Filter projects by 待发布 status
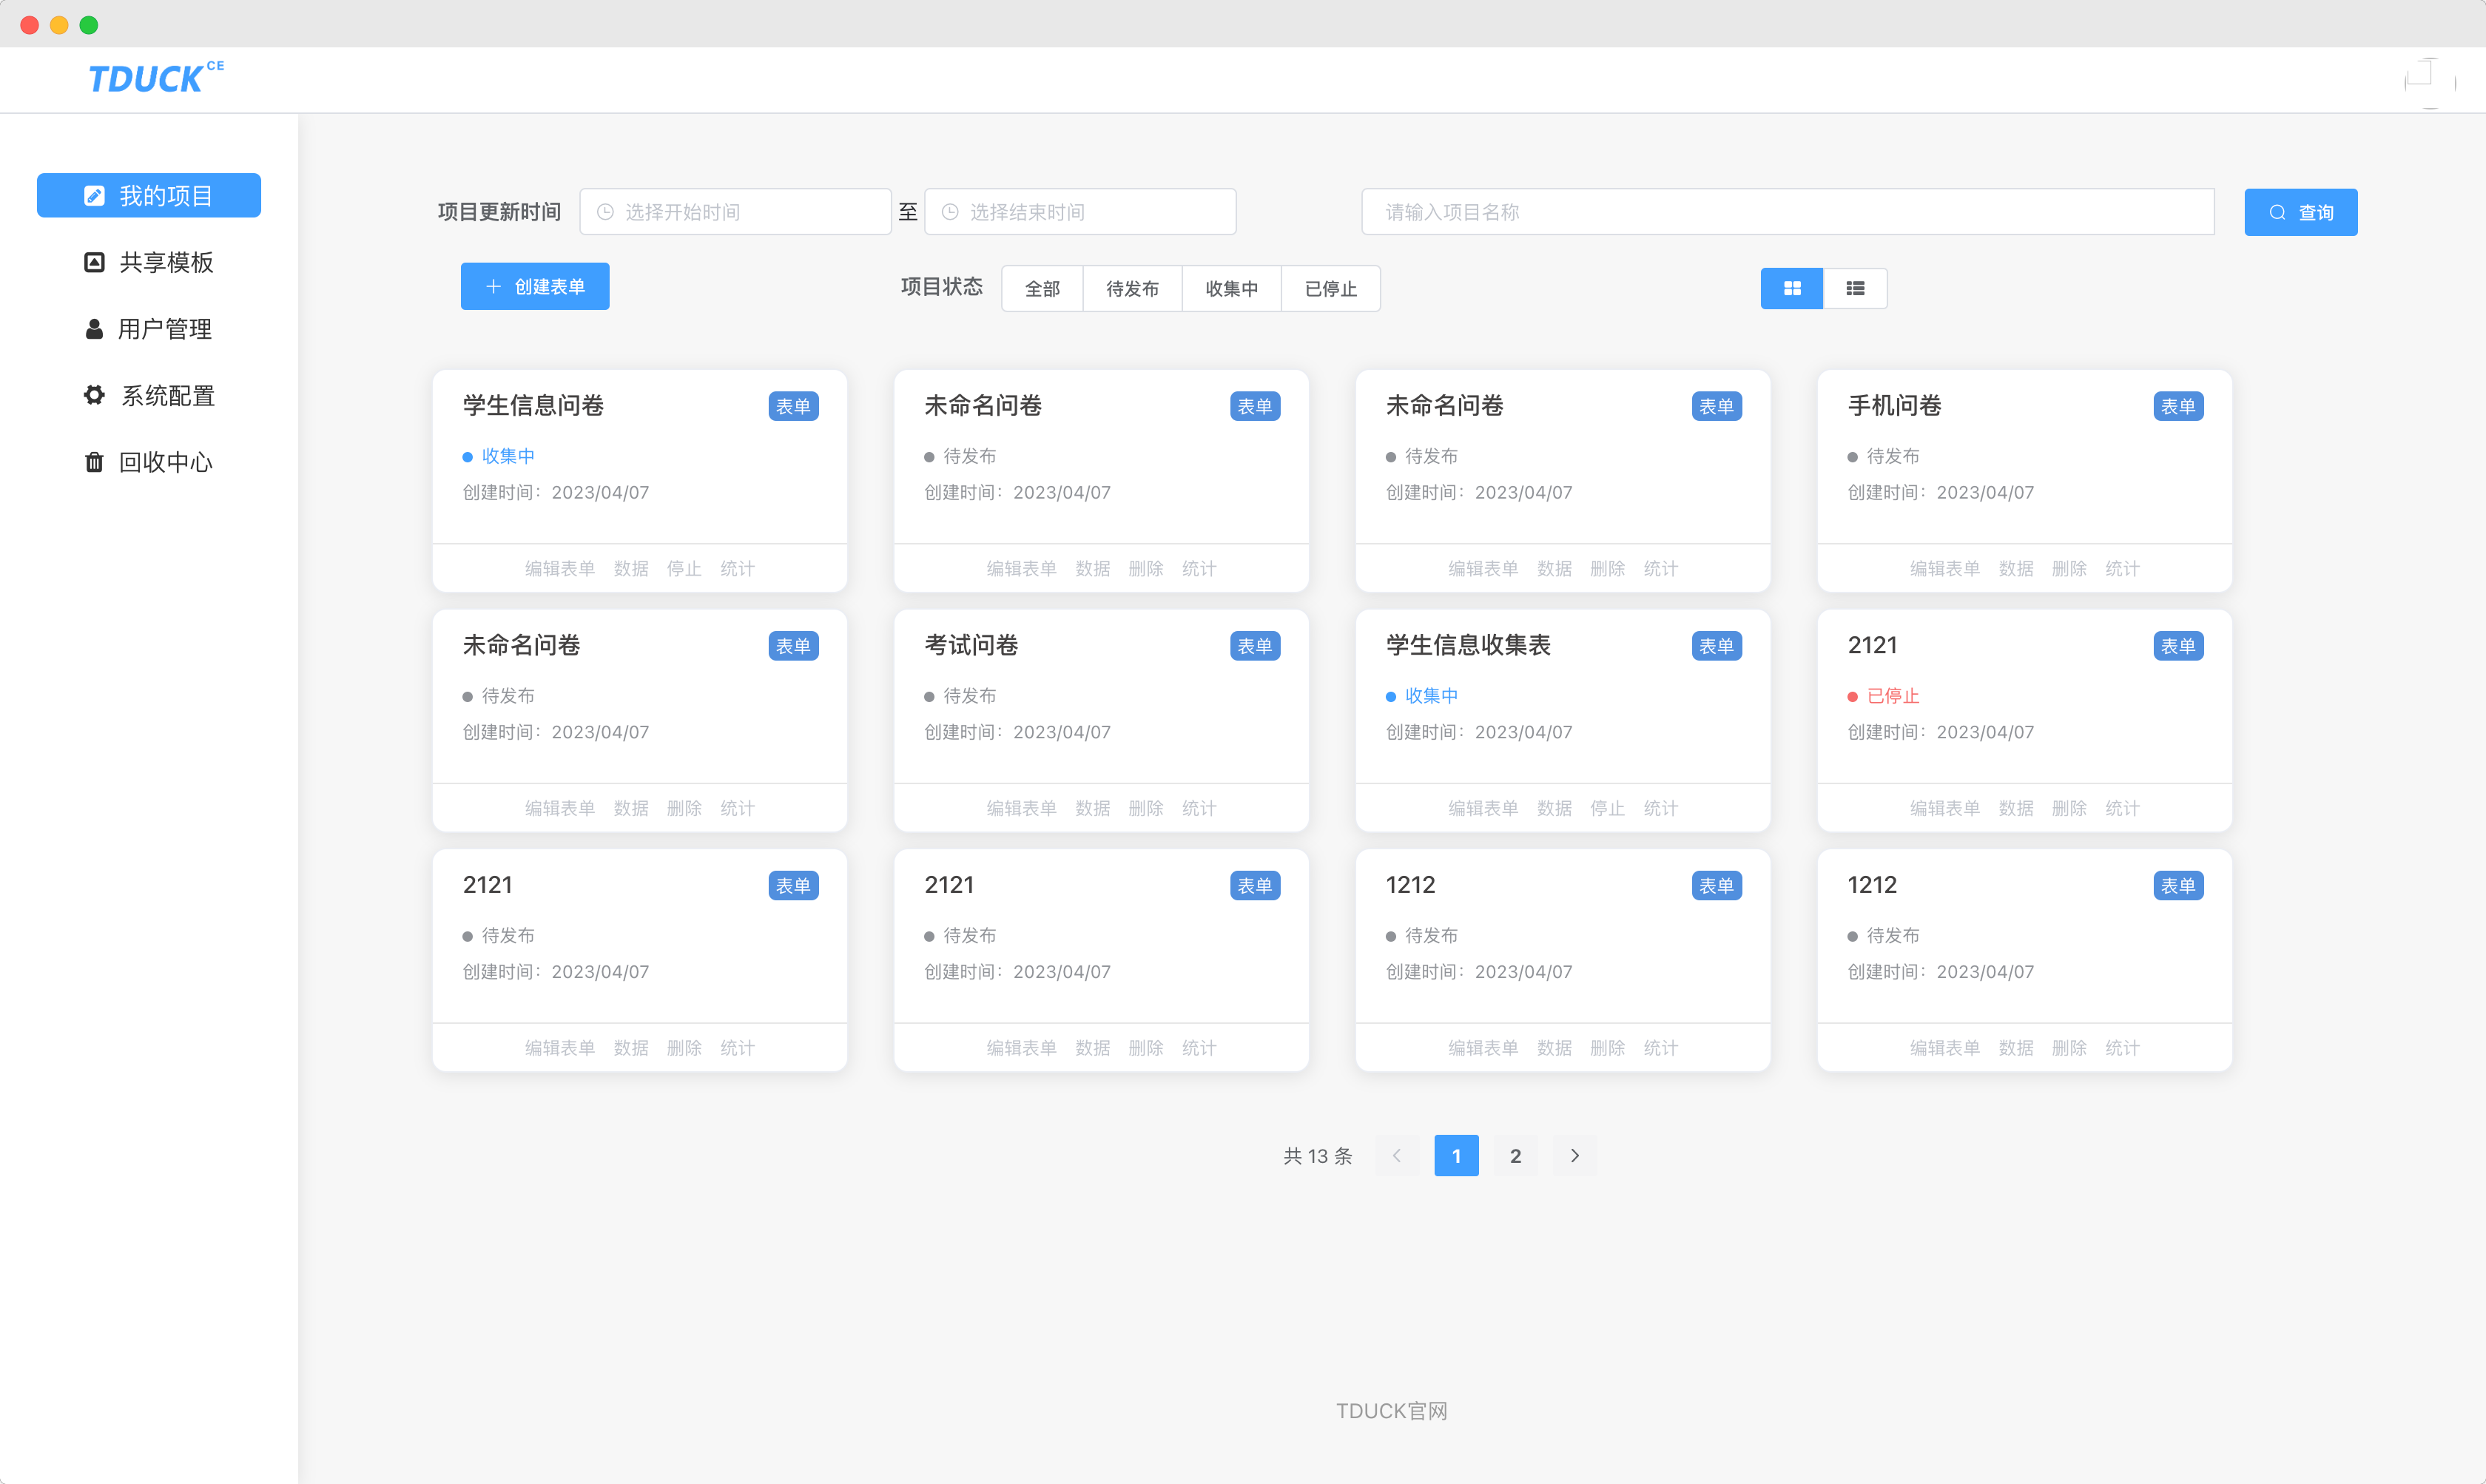This screenshot has width=2486, height=1484. 1132,288
